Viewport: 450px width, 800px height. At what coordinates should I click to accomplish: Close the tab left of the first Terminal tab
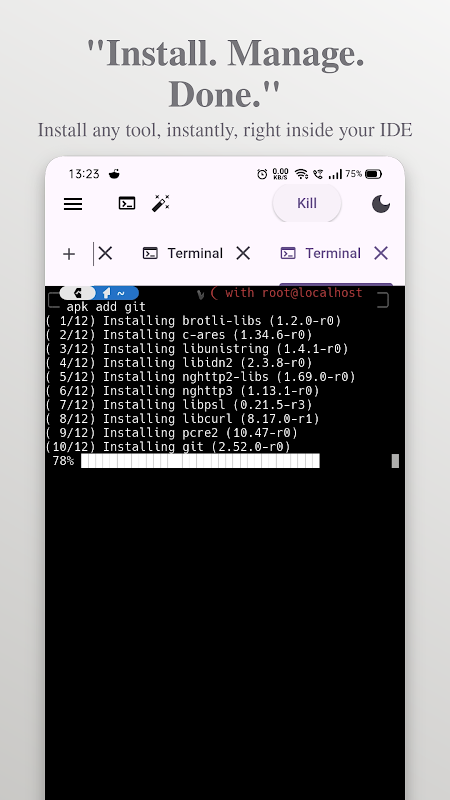coord(105,253)
